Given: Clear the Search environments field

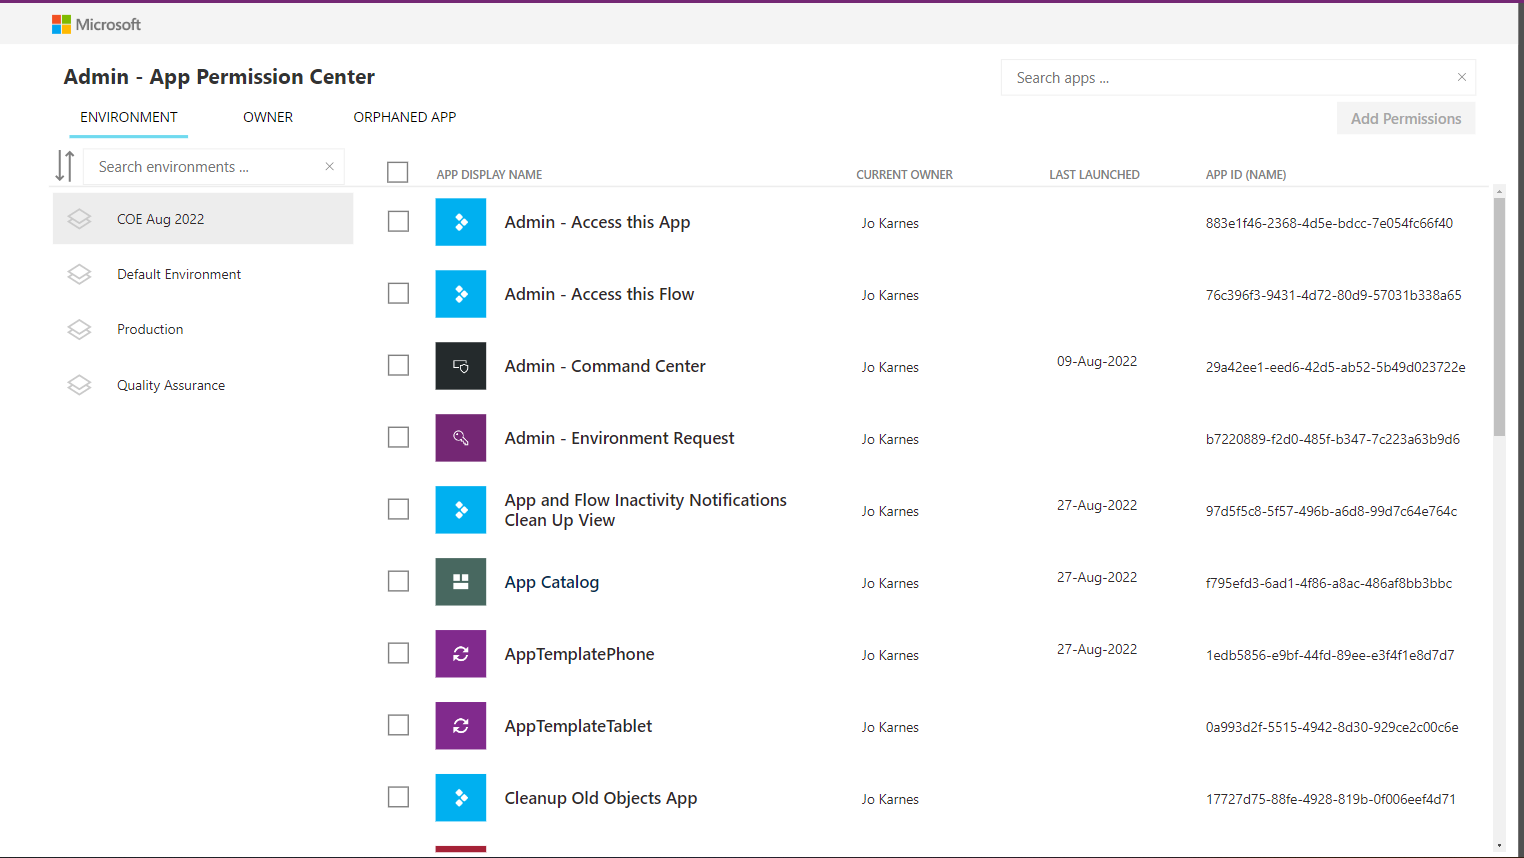Looking at the screenshot, I should [x=329, y=167].
